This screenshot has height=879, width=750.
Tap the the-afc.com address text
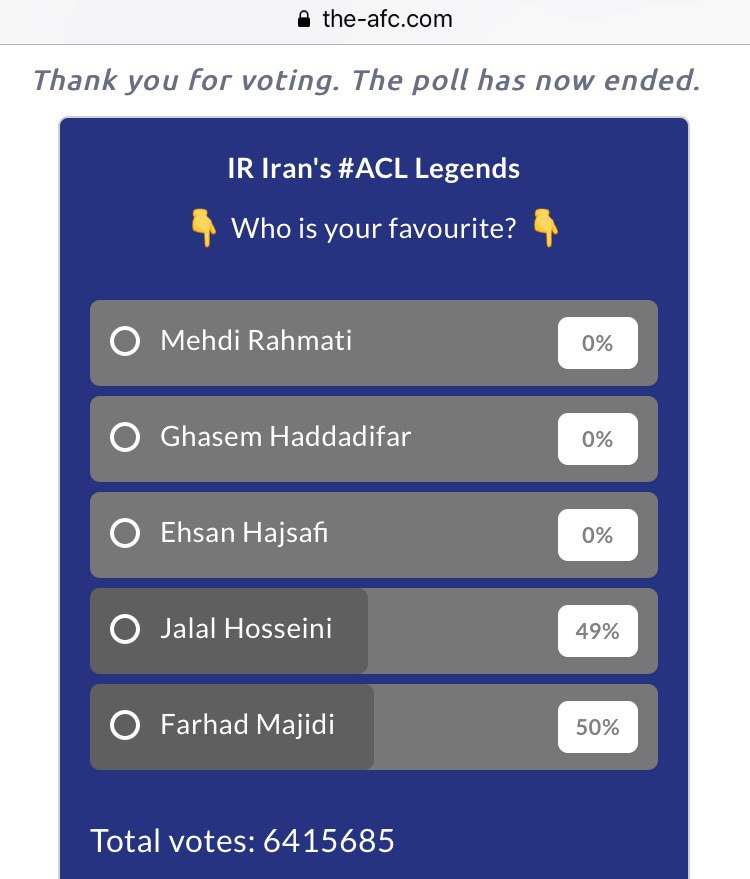point(387,19)
